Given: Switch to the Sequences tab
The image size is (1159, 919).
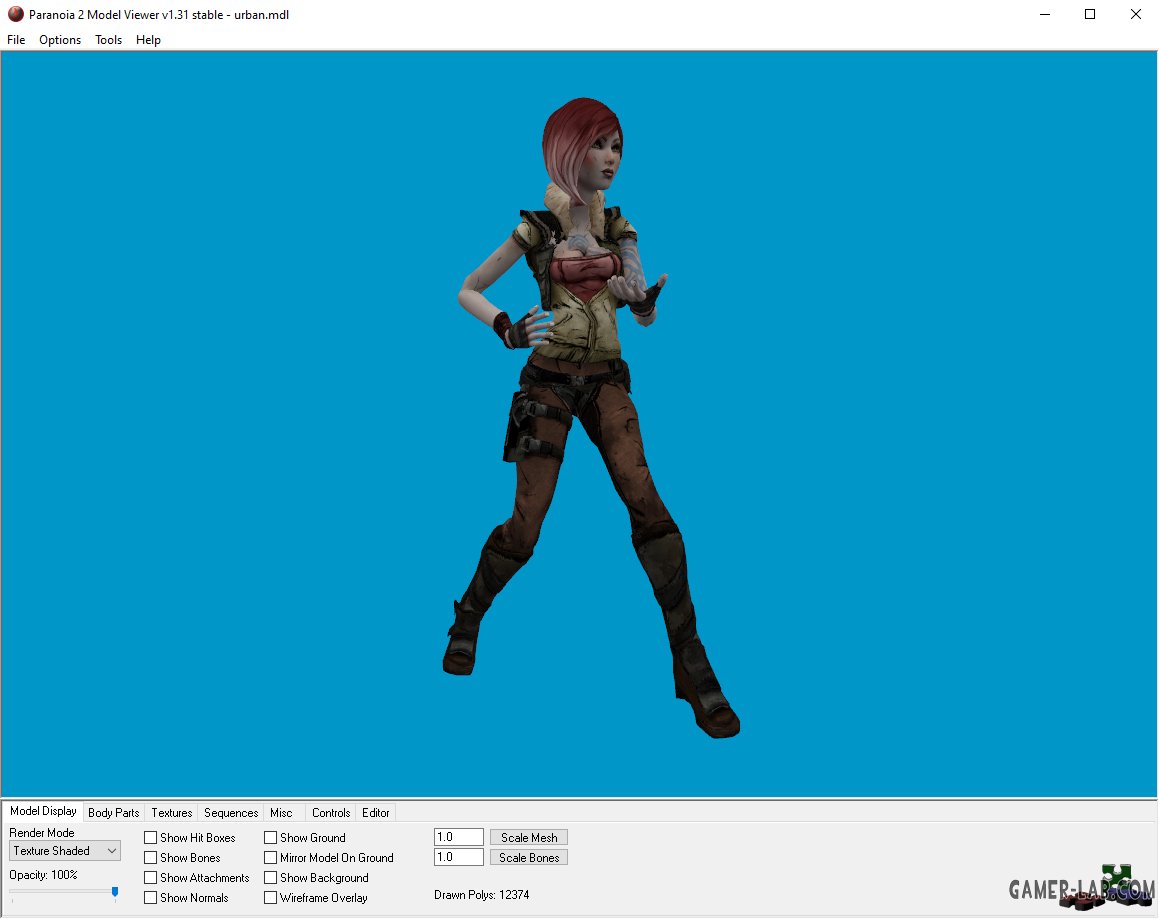Looking at the screenshot, I should click(x=231, y=813).
